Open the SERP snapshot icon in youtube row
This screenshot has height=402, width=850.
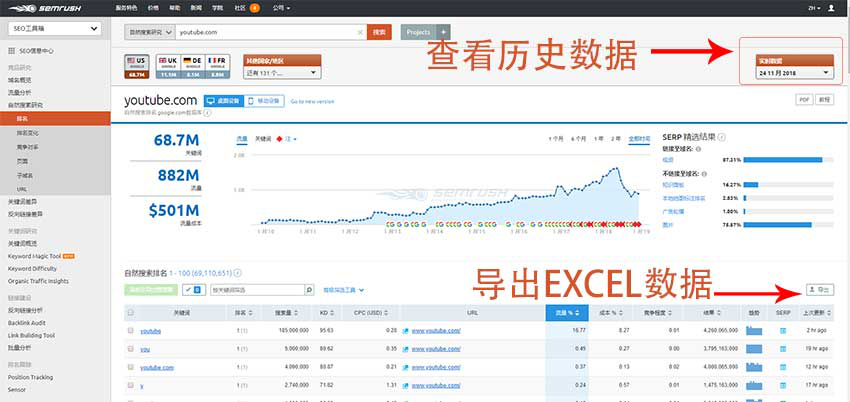(783, 330)
